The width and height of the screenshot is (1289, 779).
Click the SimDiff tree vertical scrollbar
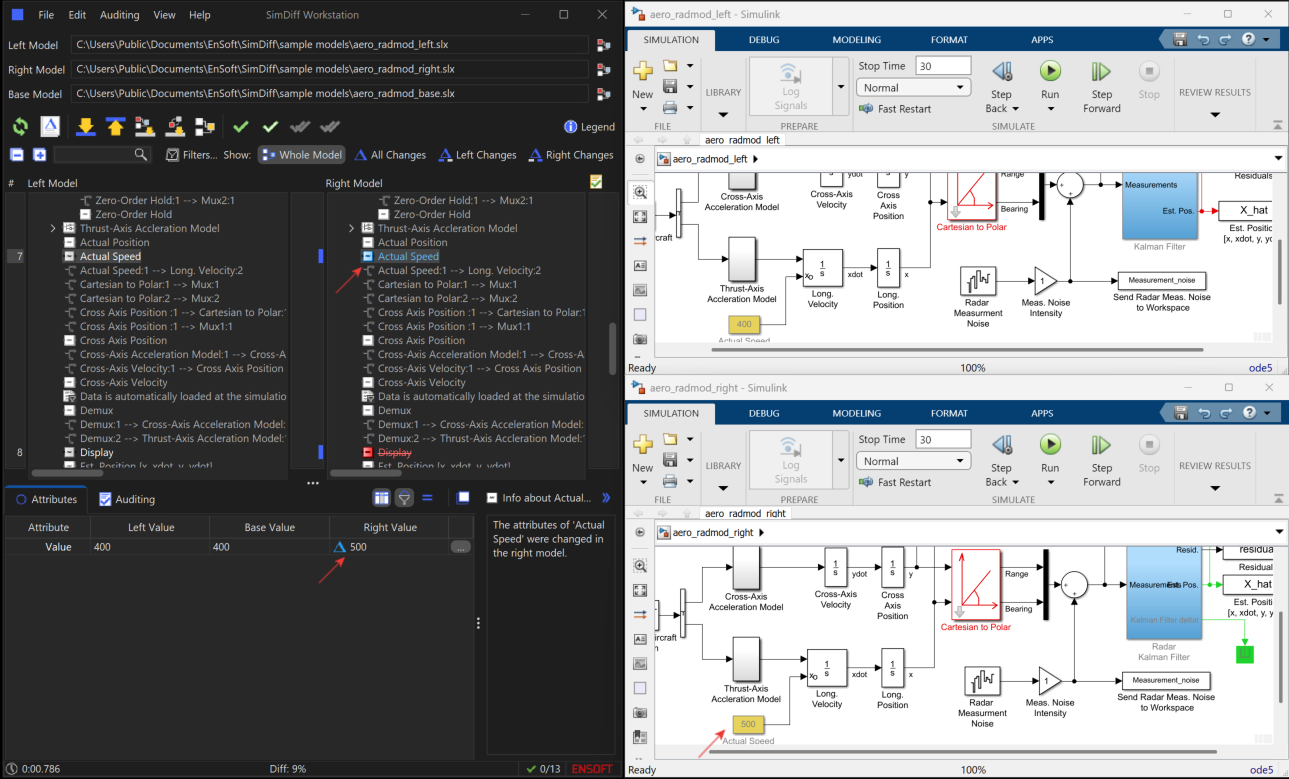click(x=613, y=347)
